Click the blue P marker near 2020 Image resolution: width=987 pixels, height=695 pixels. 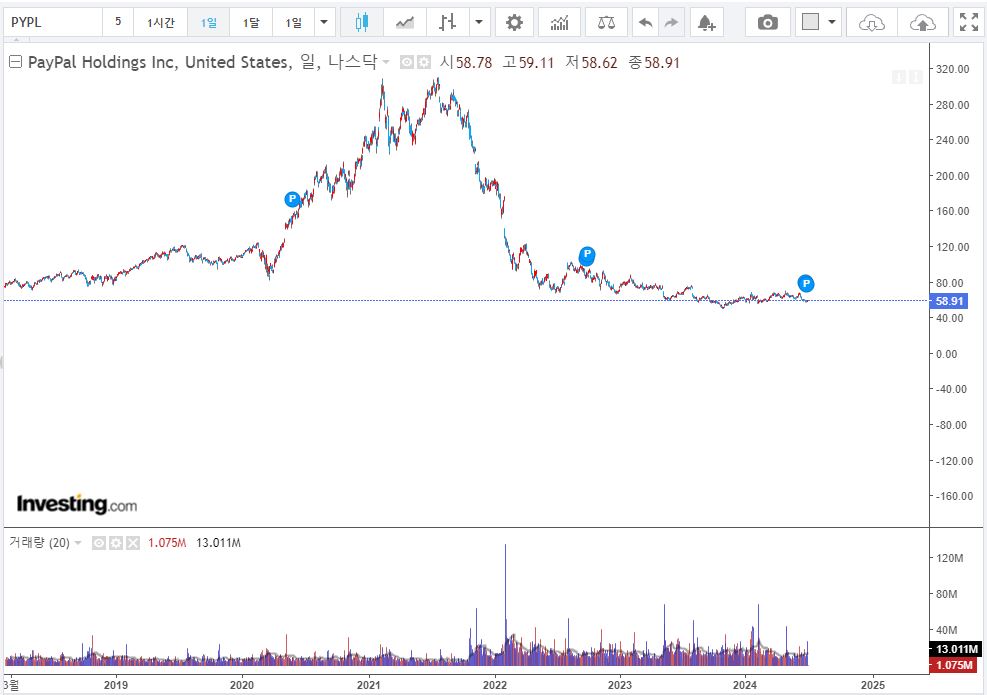point(292,200)
